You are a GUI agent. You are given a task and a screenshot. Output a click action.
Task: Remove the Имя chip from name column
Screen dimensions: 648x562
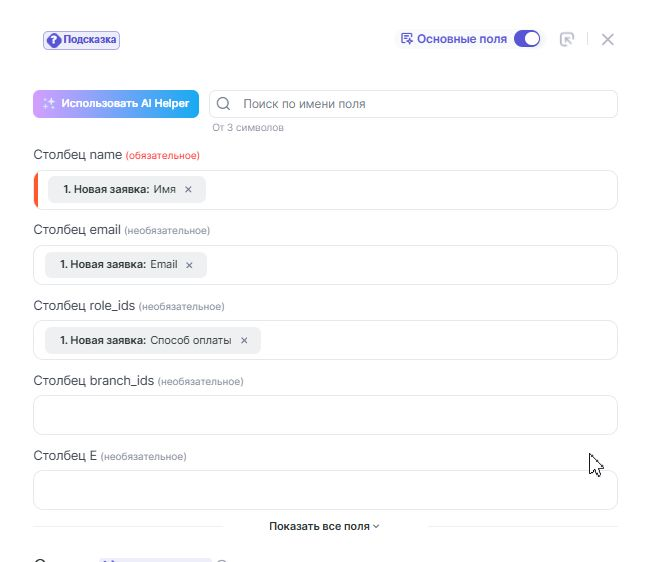tap(188, 190)
